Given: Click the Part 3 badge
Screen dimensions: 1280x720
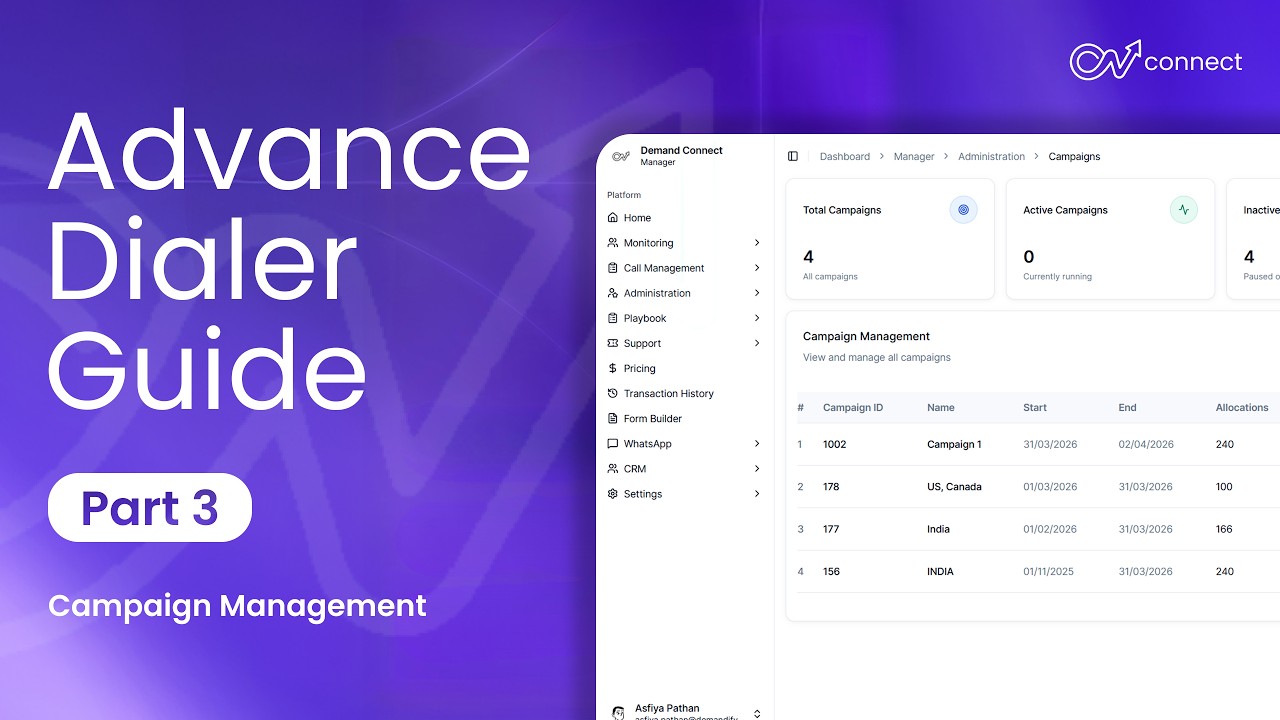Looking at the screenshot, I should pos(150,508).
